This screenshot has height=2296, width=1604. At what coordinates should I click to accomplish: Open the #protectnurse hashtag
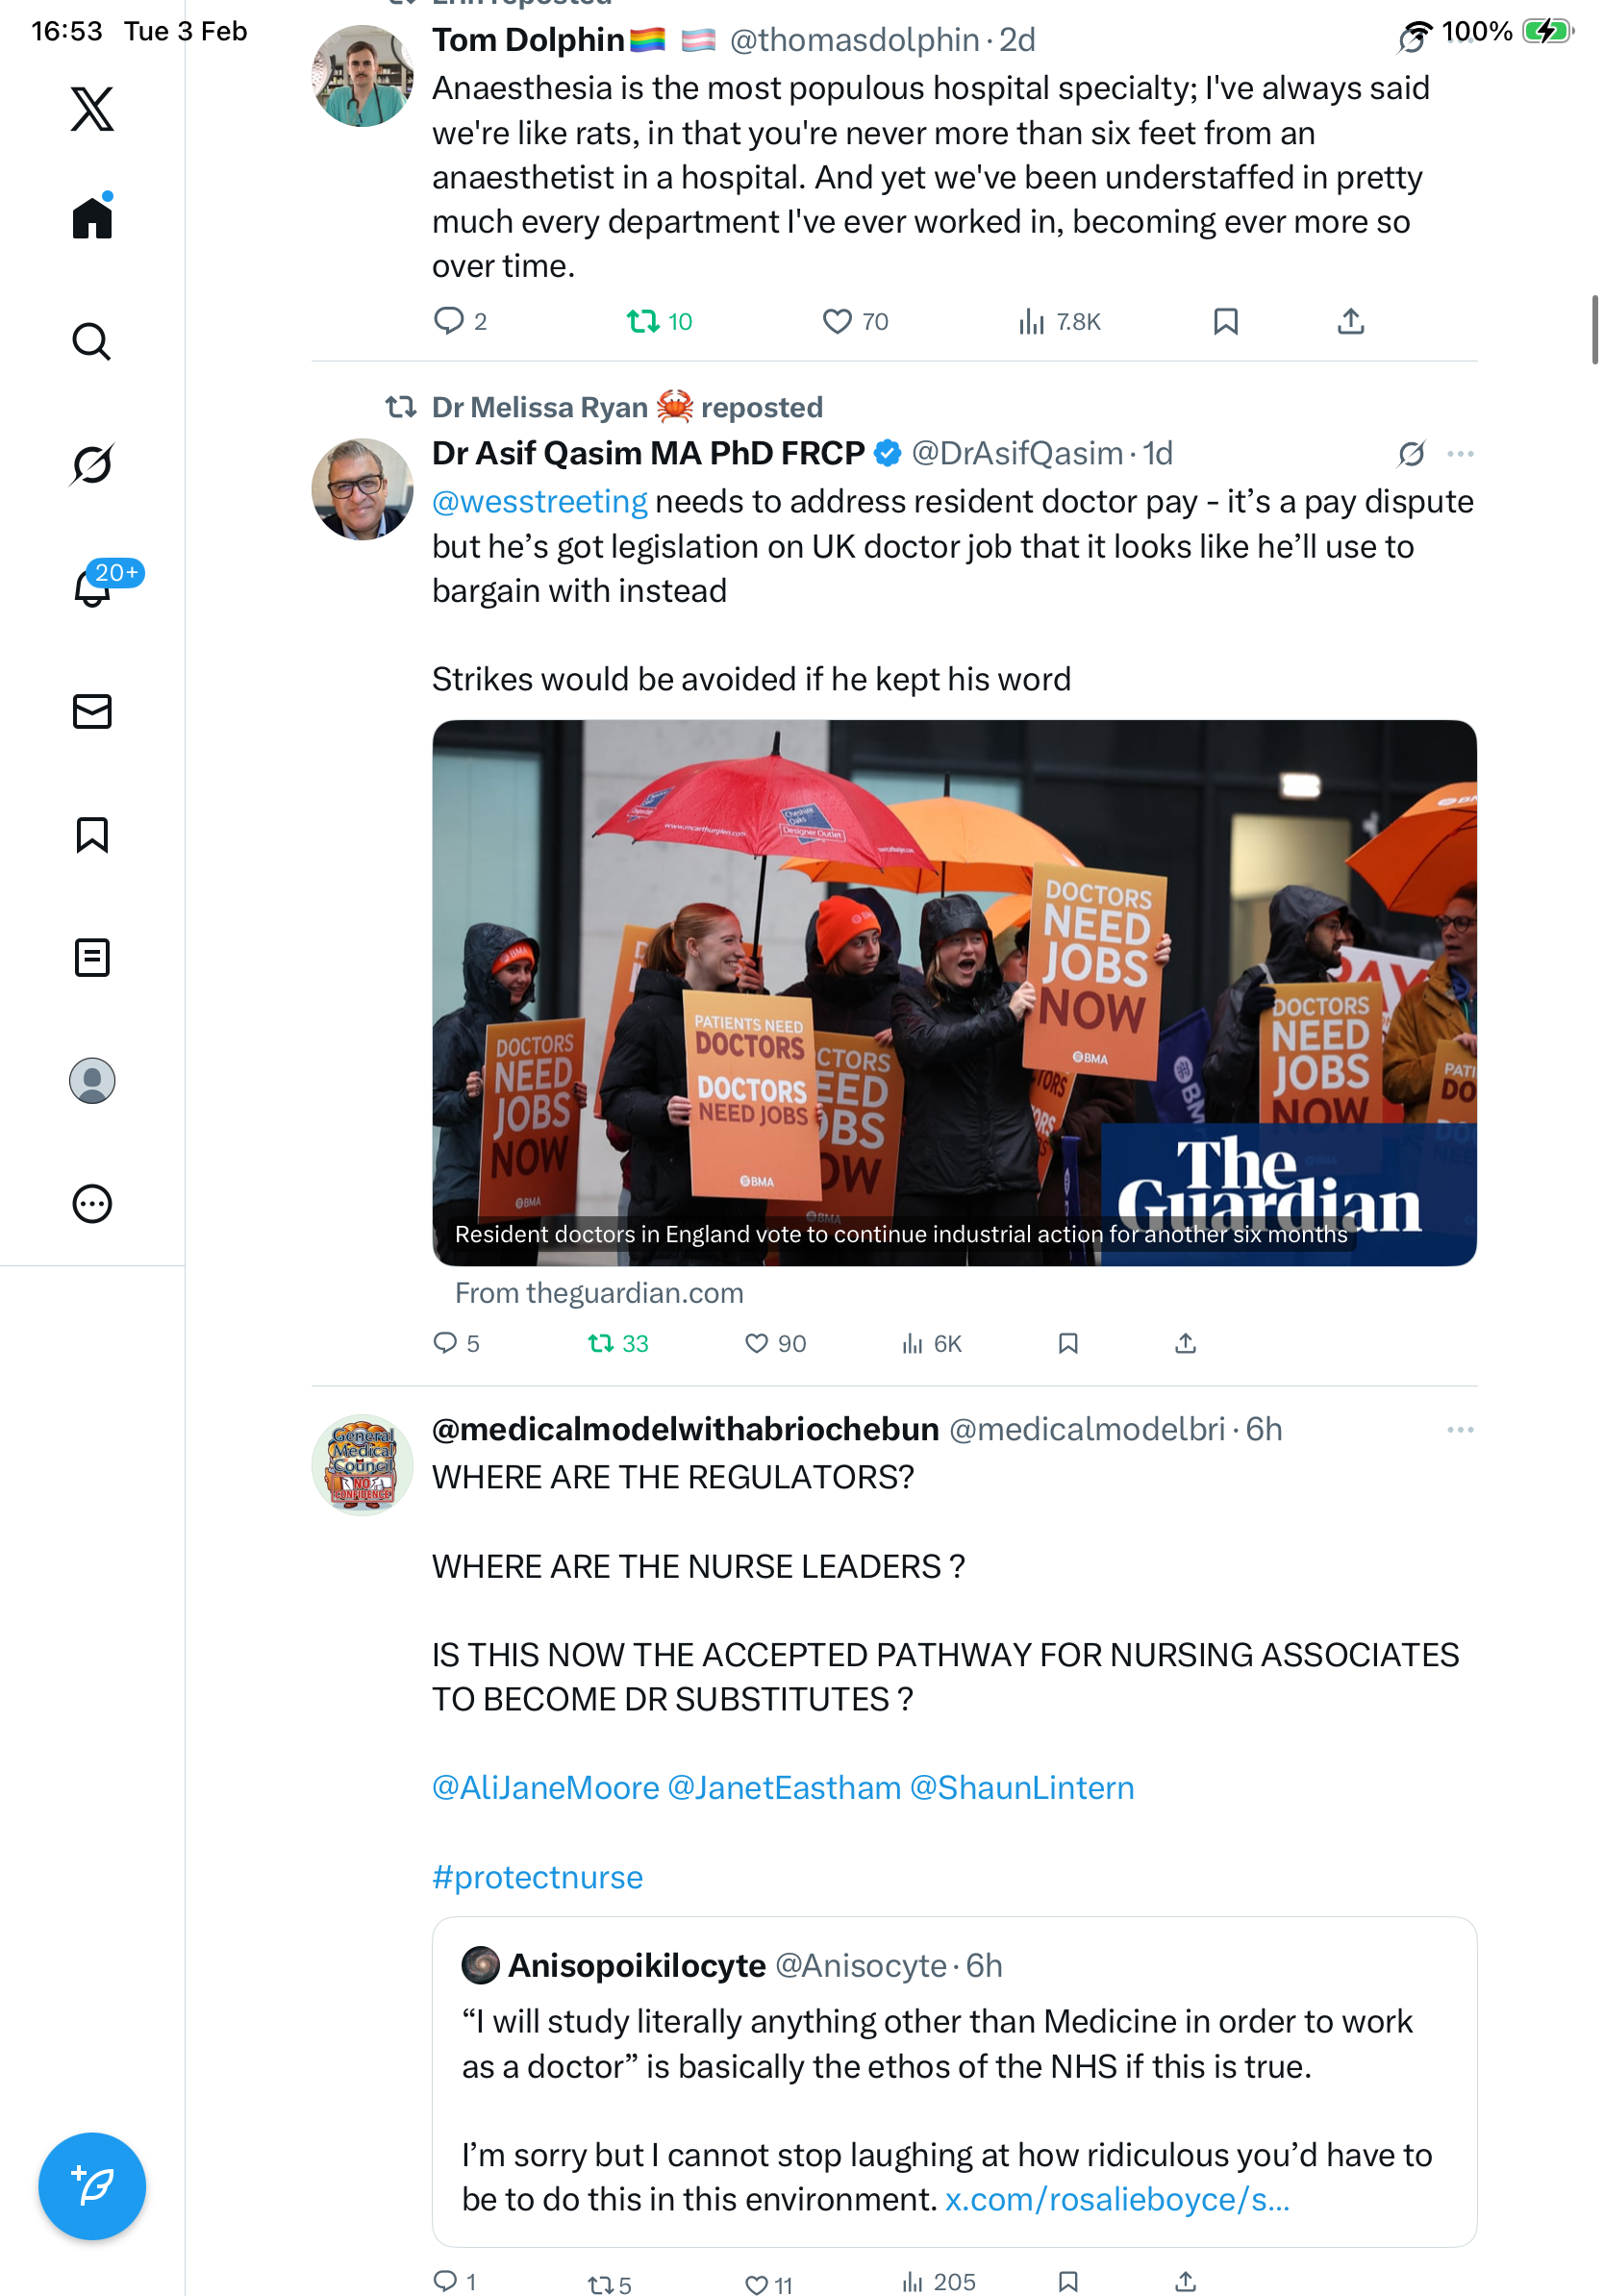tap(537, 1877)
